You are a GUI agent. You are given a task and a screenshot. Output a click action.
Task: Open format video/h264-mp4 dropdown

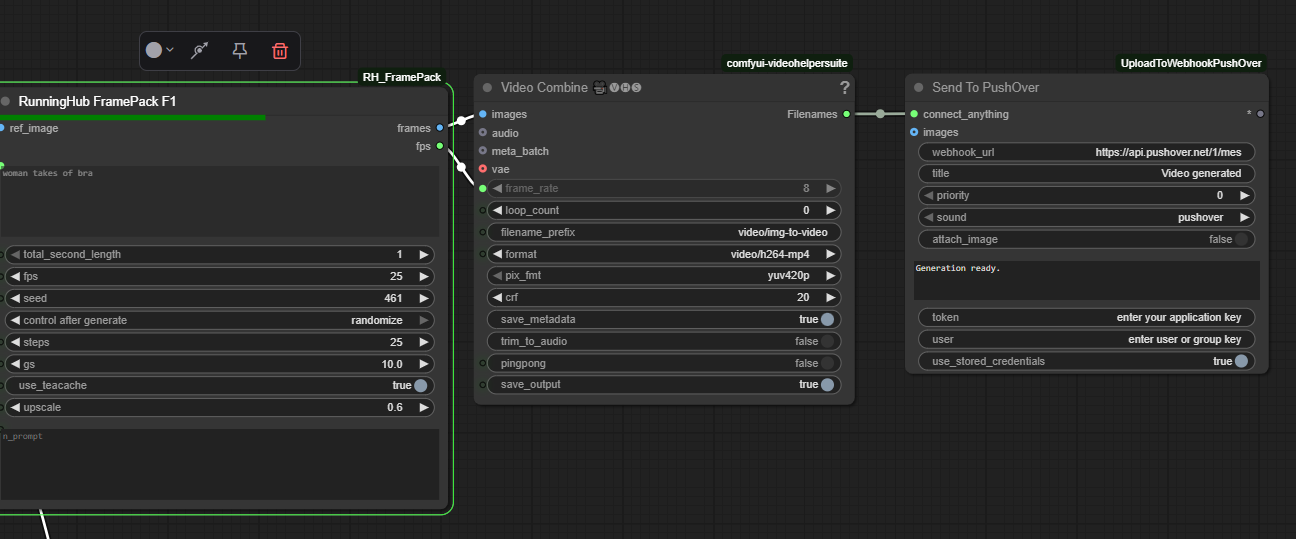point(664,254)
